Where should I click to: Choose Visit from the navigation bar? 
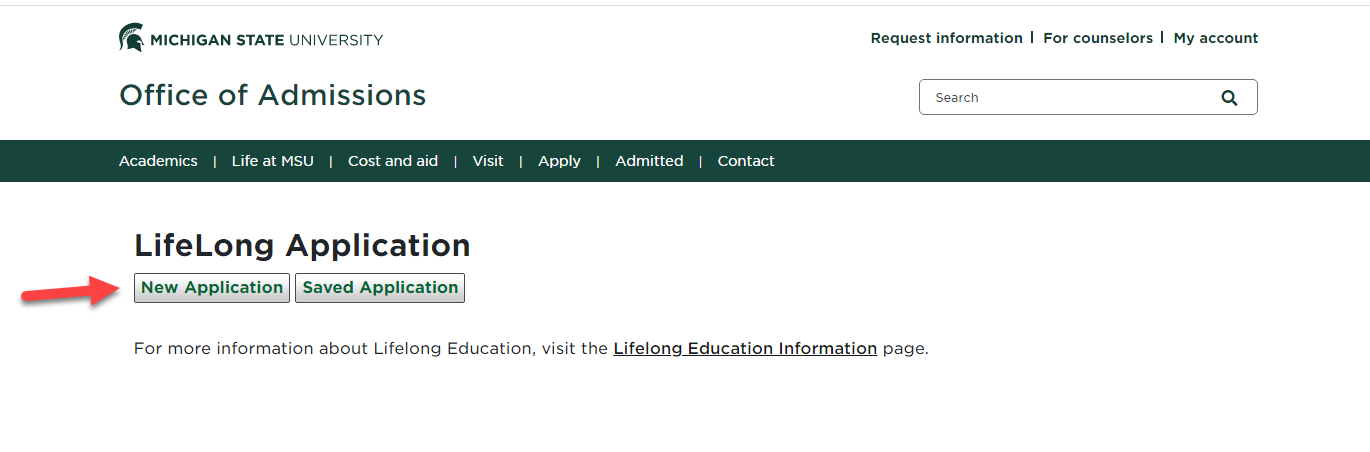[488, 161]
